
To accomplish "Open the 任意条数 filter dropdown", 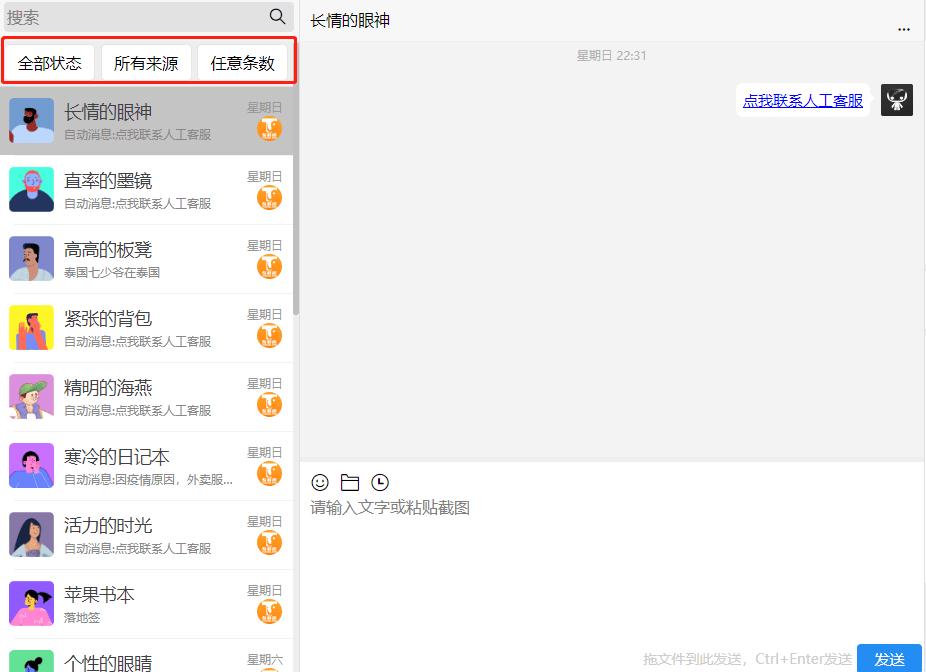I will coord(243,61).
